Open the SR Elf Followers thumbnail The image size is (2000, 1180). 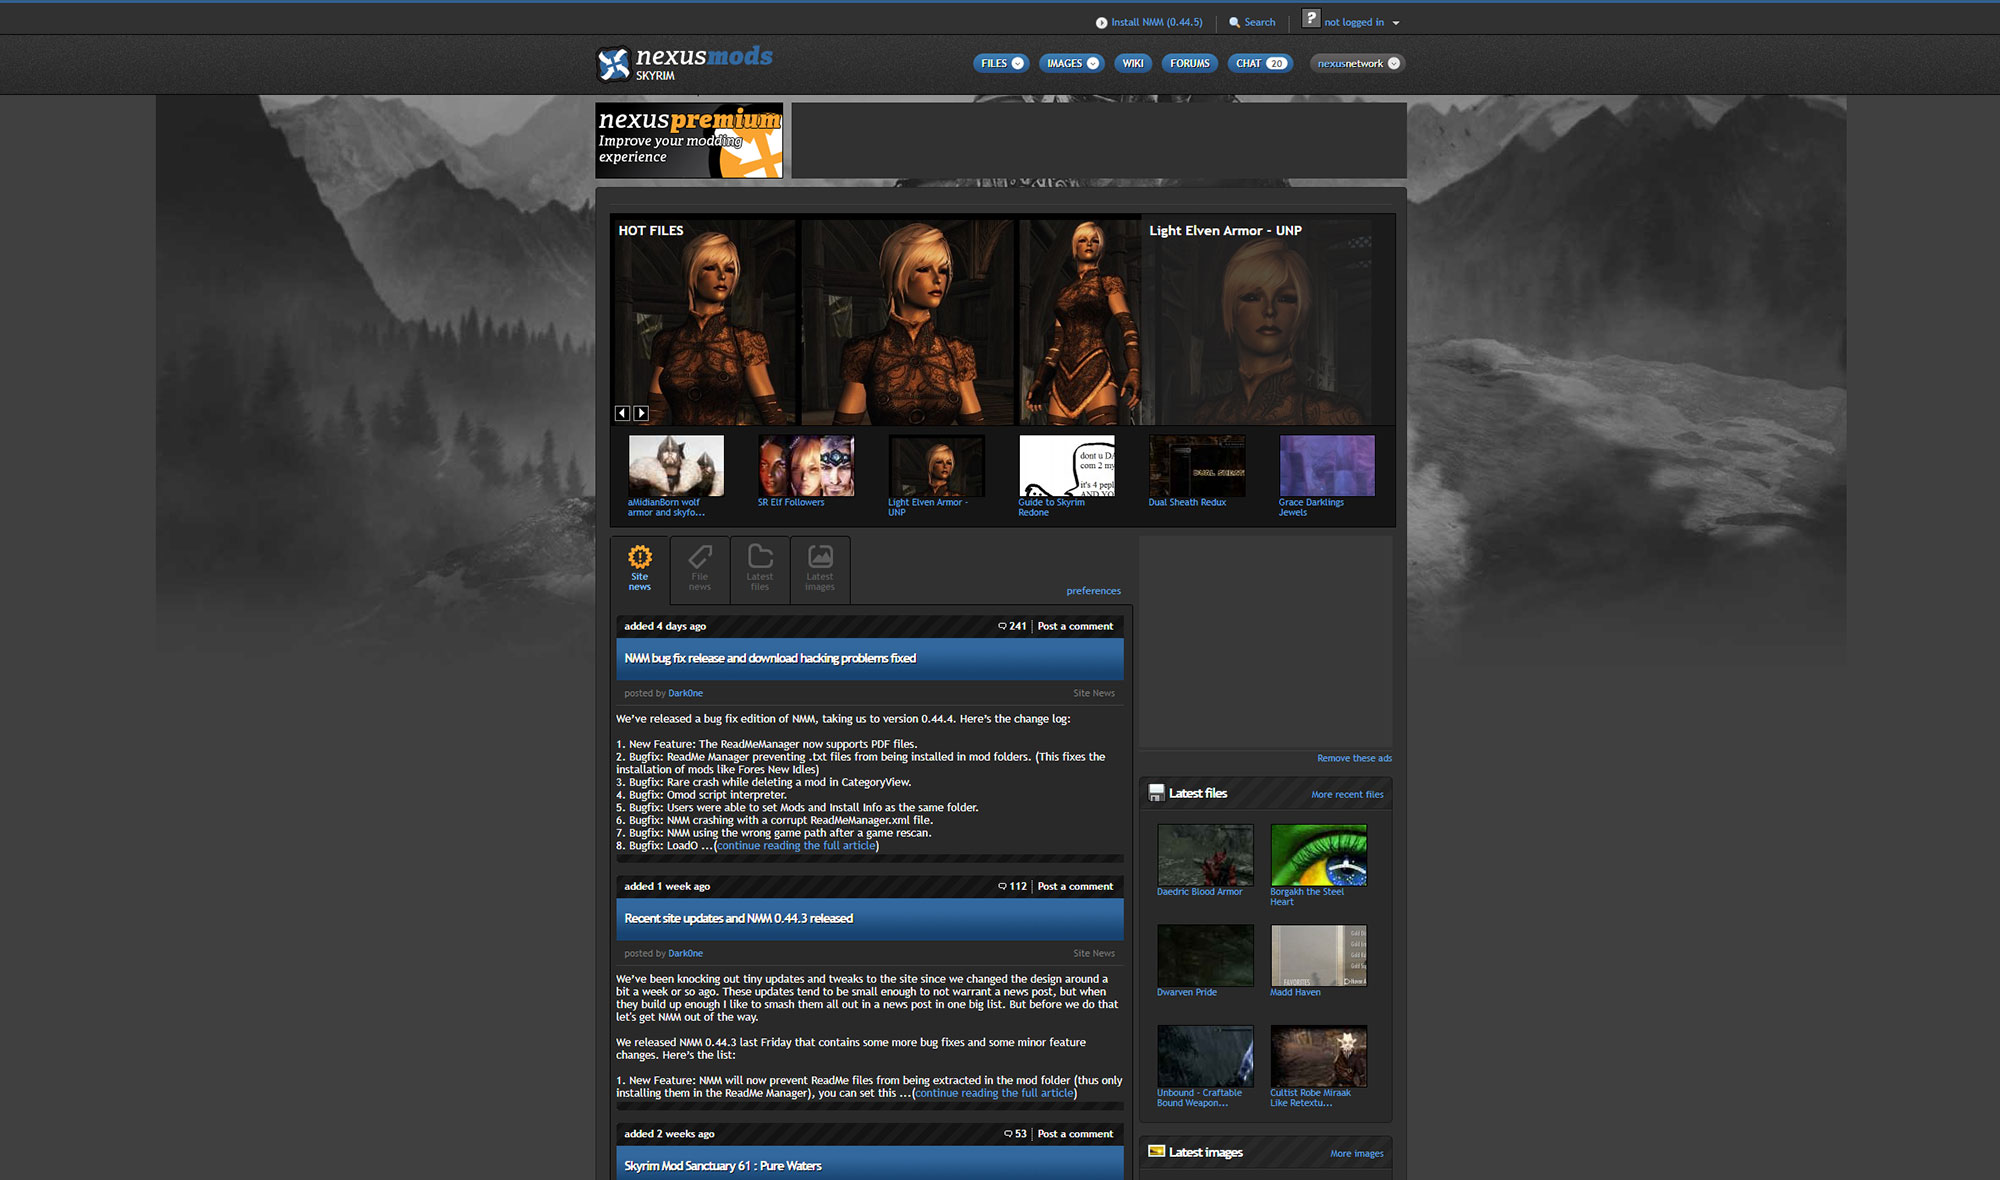pyautogui.click(x=806, y=466)
